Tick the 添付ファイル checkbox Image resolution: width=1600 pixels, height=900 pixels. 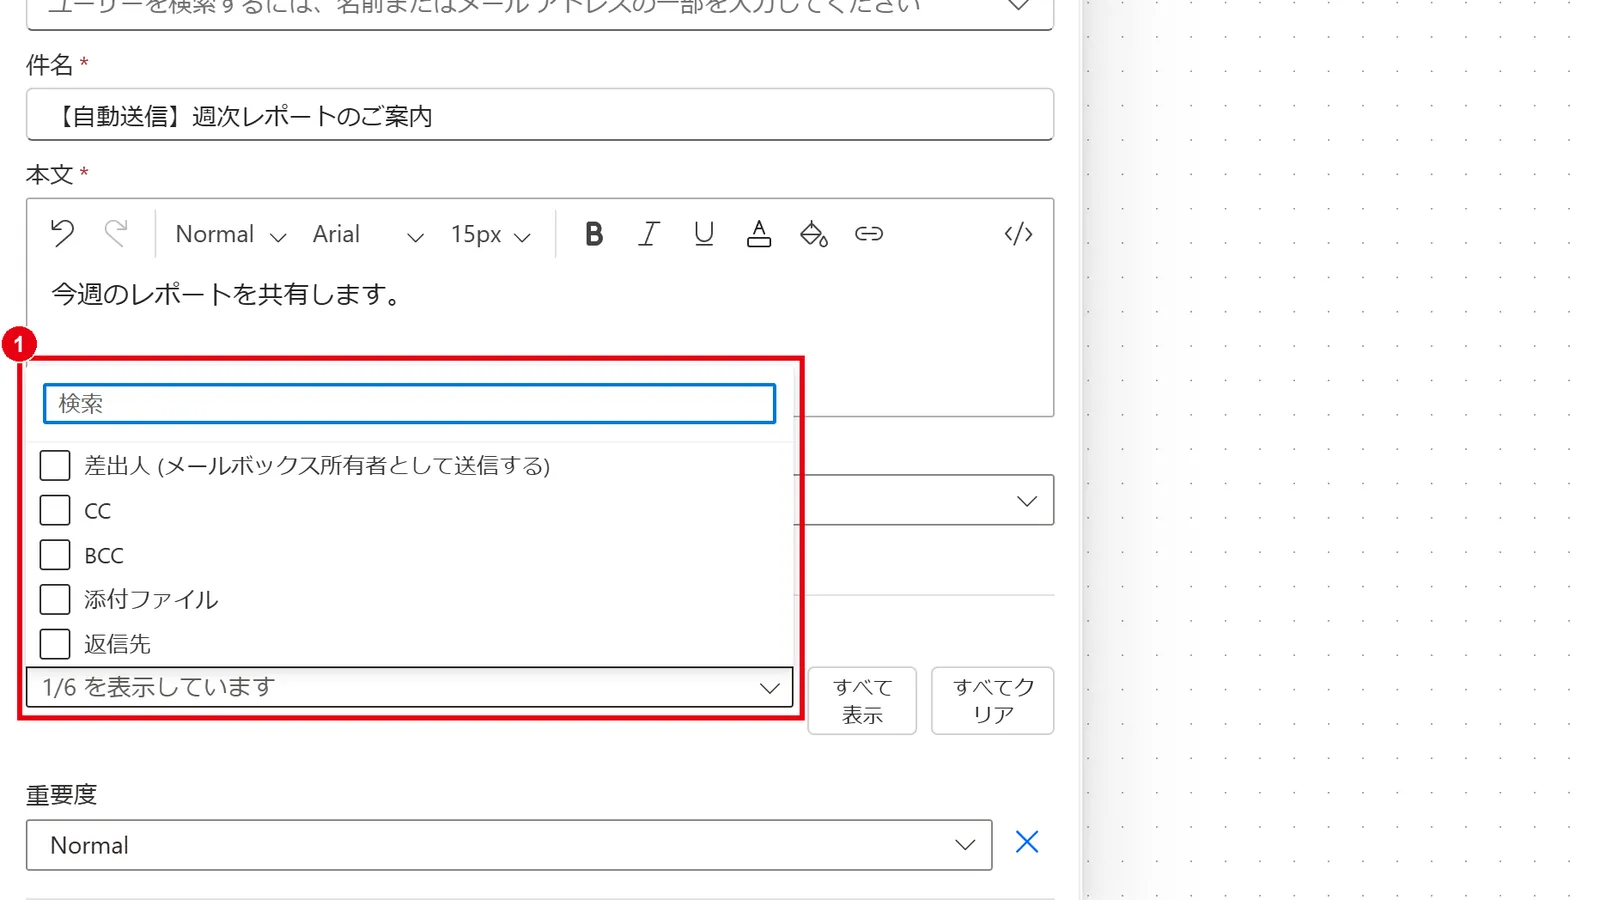(x=55, y=599)
